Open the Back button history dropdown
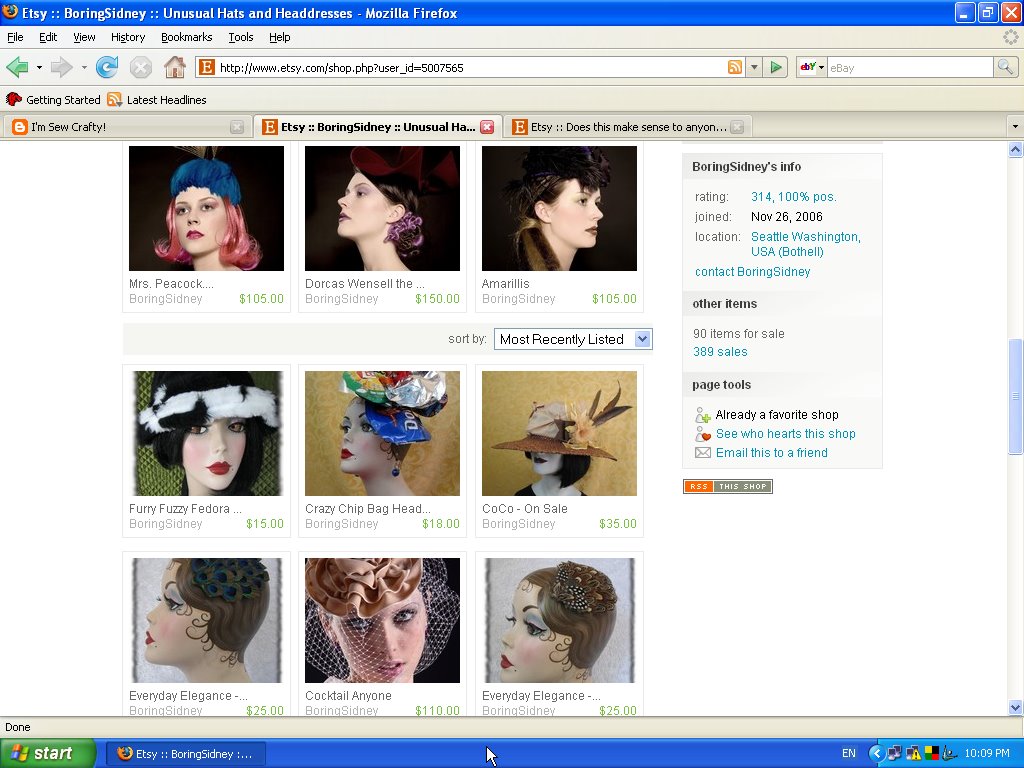The width and height of the screenshot is (1024, 768). point(39,67)
